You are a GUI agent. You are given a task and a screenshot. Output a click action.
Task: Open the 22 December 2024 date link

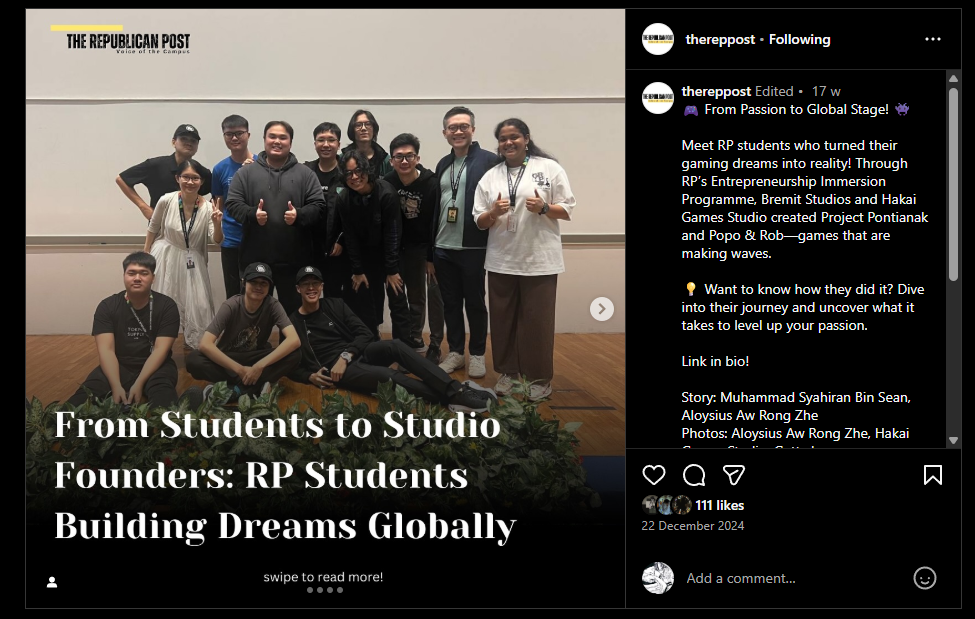tap(693, 526)
